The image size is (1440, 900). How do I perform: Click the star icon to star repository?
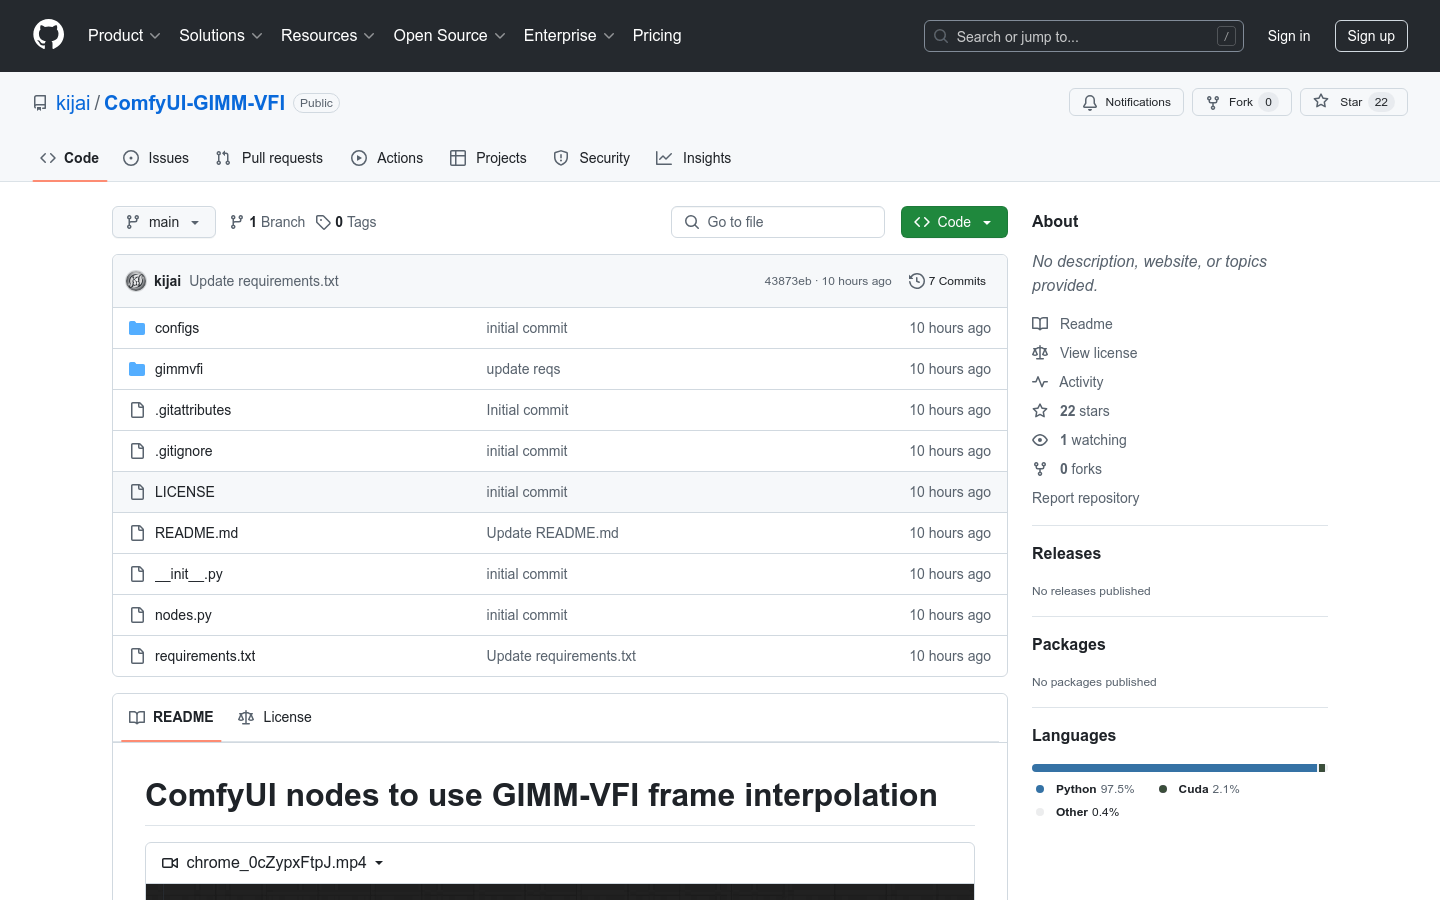pyautogui.click(x=1321, y=101)
